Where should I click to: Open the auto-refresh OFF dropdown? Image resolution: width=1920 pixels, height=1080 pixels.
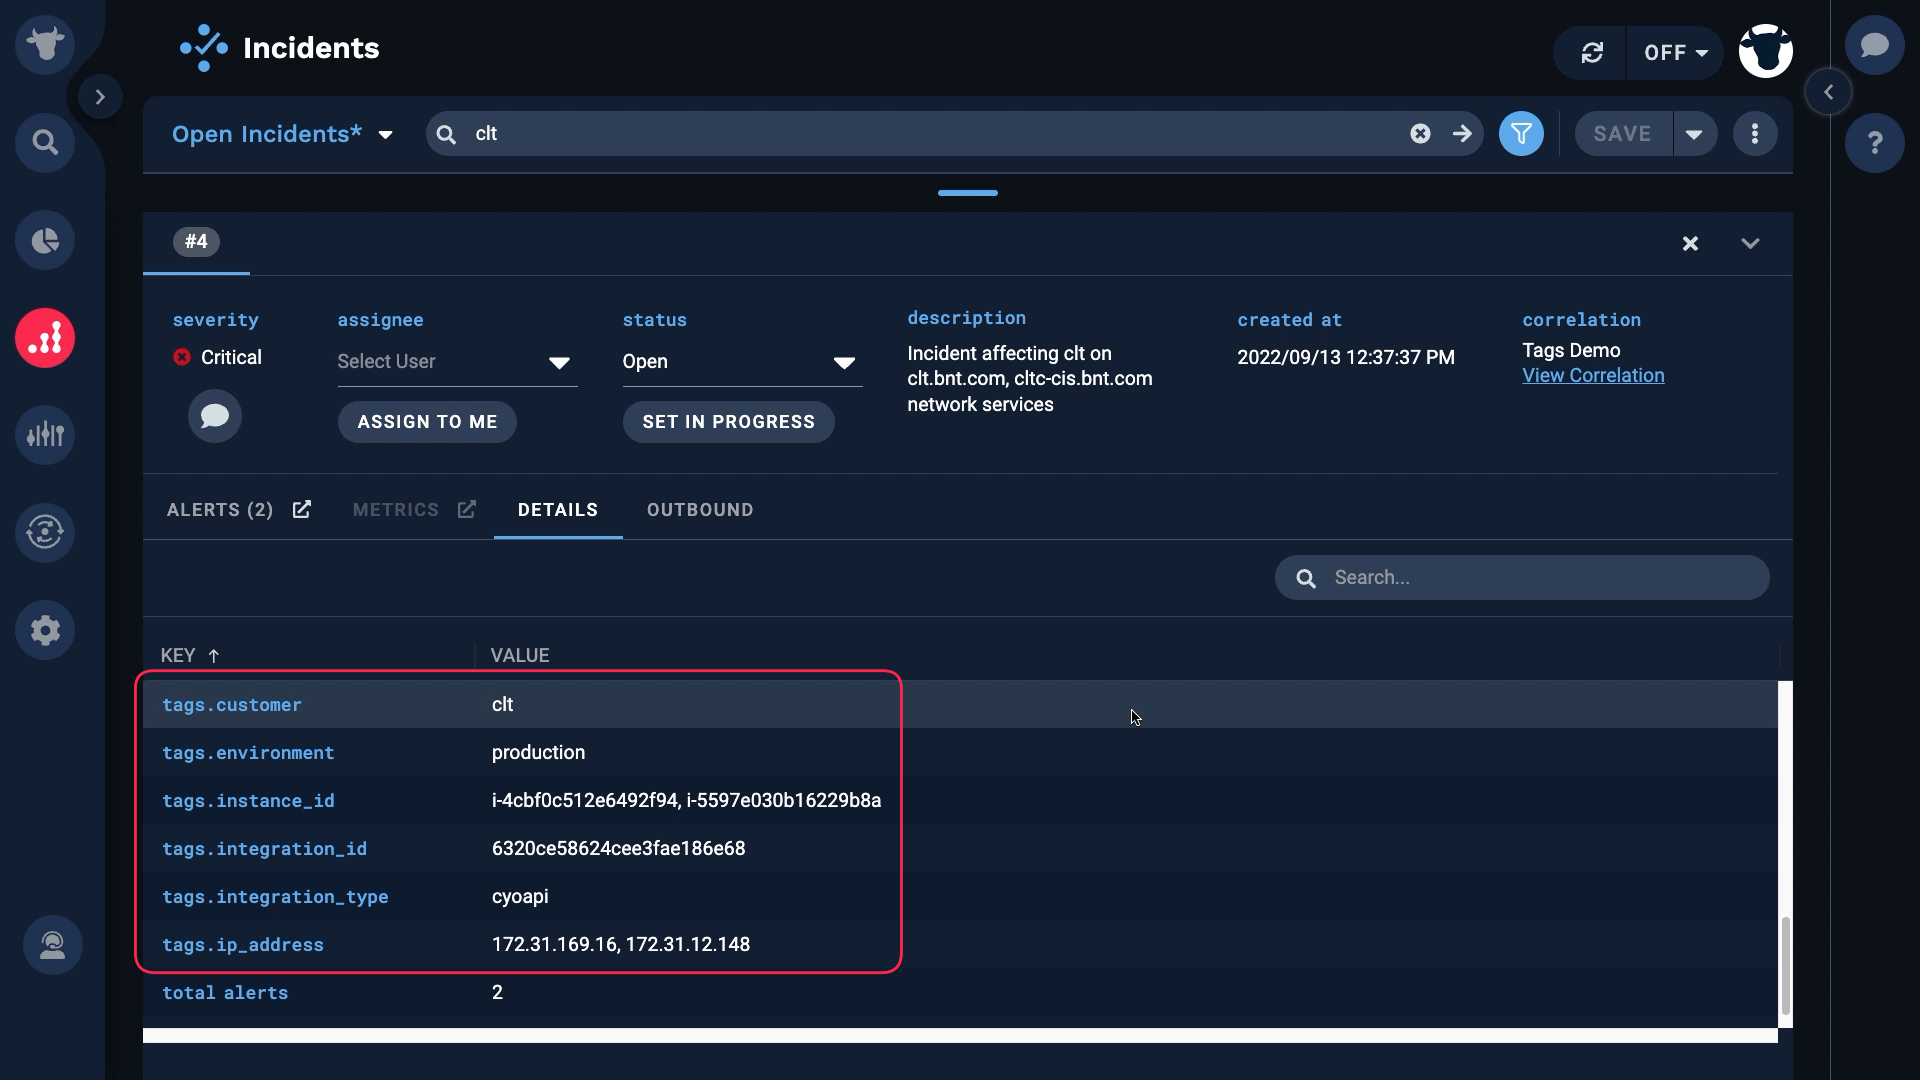[x=1675, y=53]
